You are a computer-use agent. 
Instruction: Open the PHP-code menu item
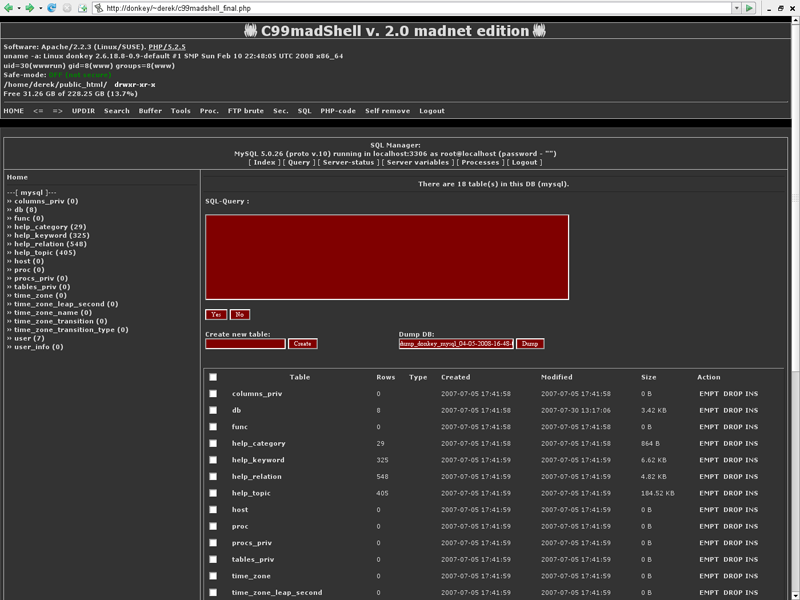(x=338, y=111)
